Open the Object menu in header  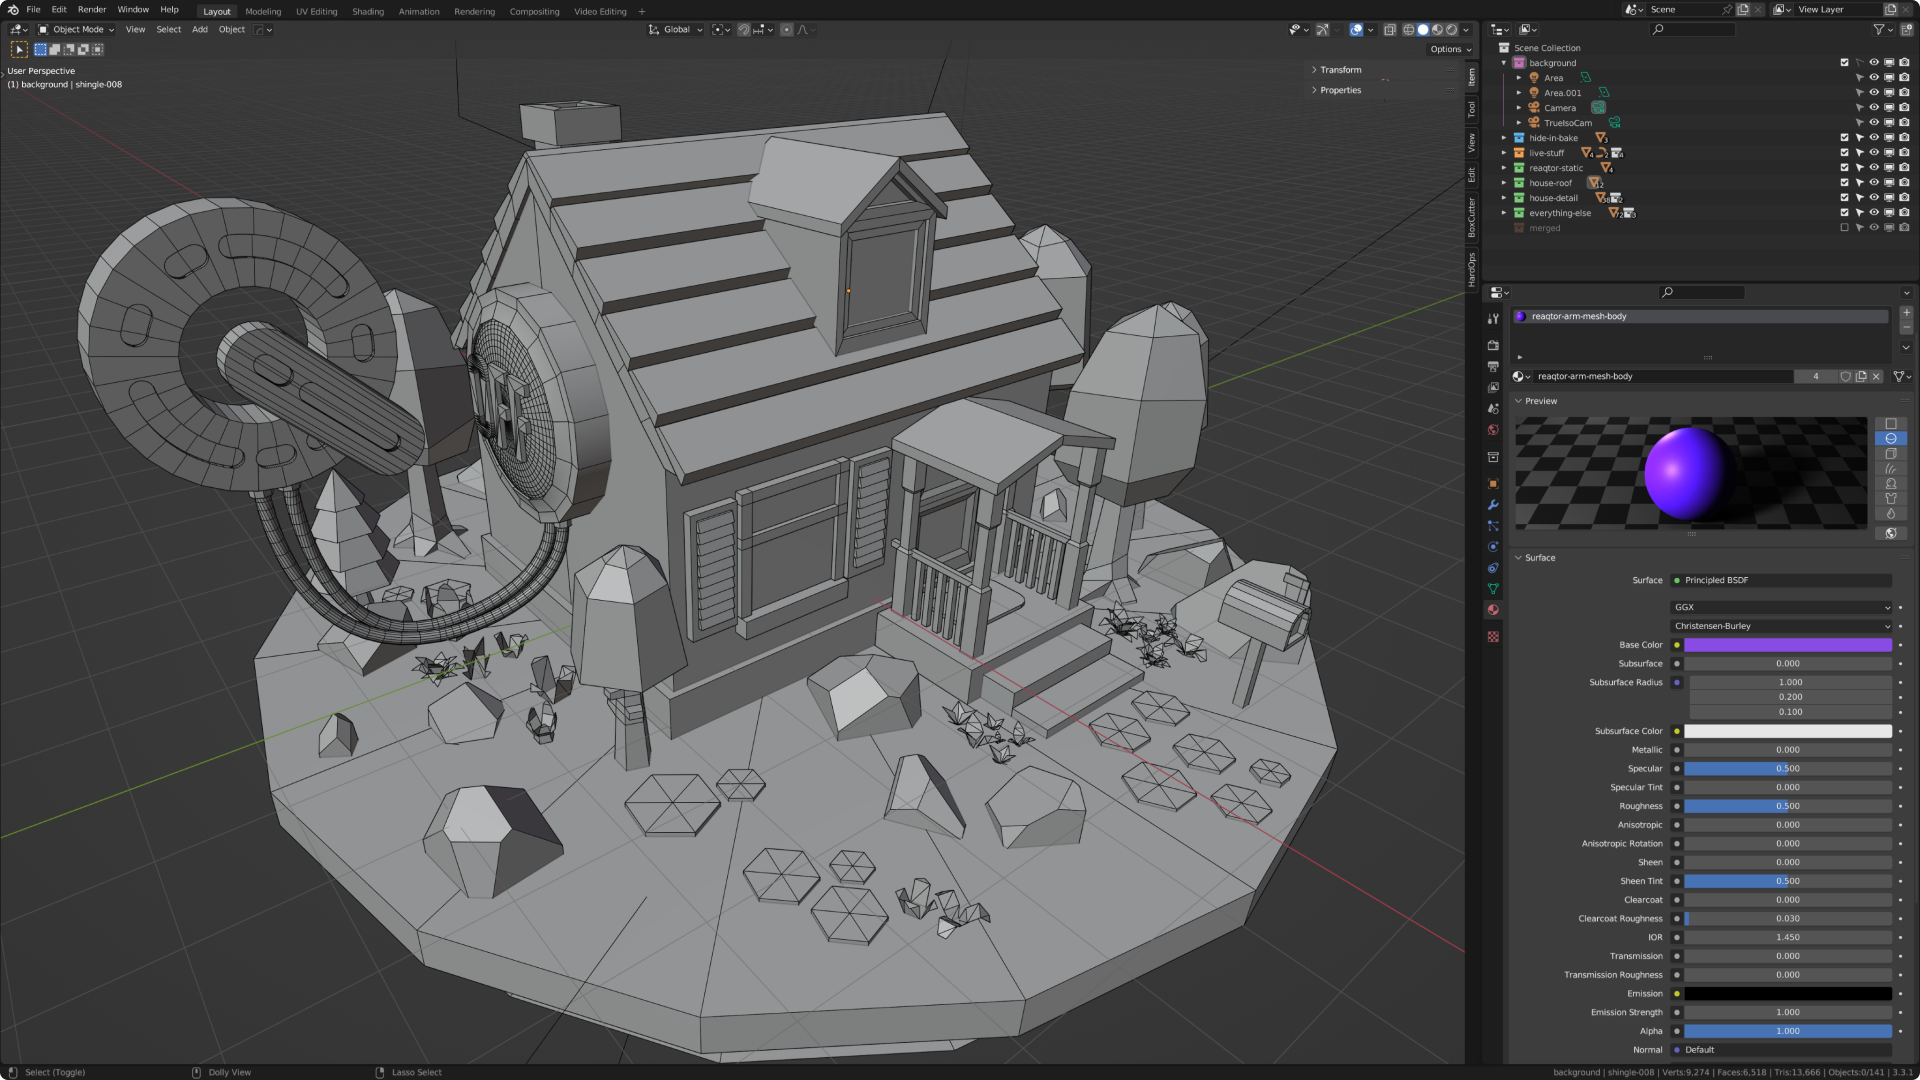tap(232, 29)
